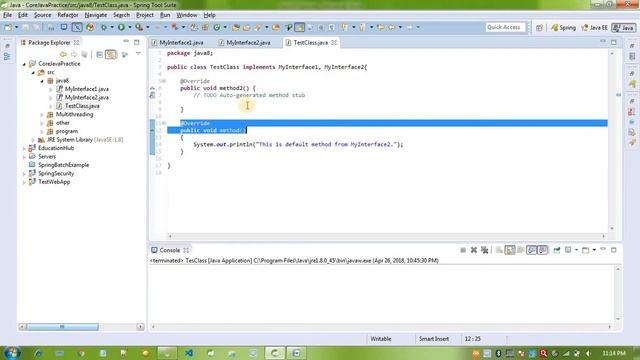Select TestClass.java in Package Explorer
This screenshot has height=360, width=640.
click(x=82, y=106)
